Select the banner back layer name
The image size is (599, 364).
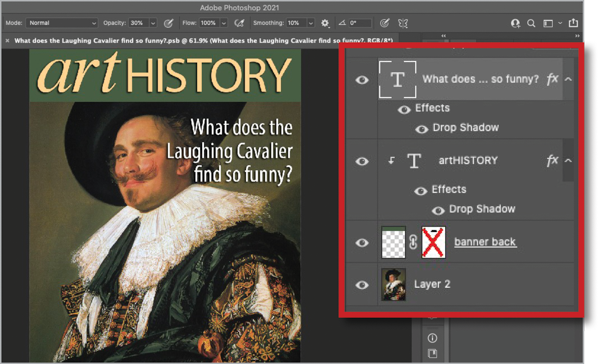click(x=485, y=242)
